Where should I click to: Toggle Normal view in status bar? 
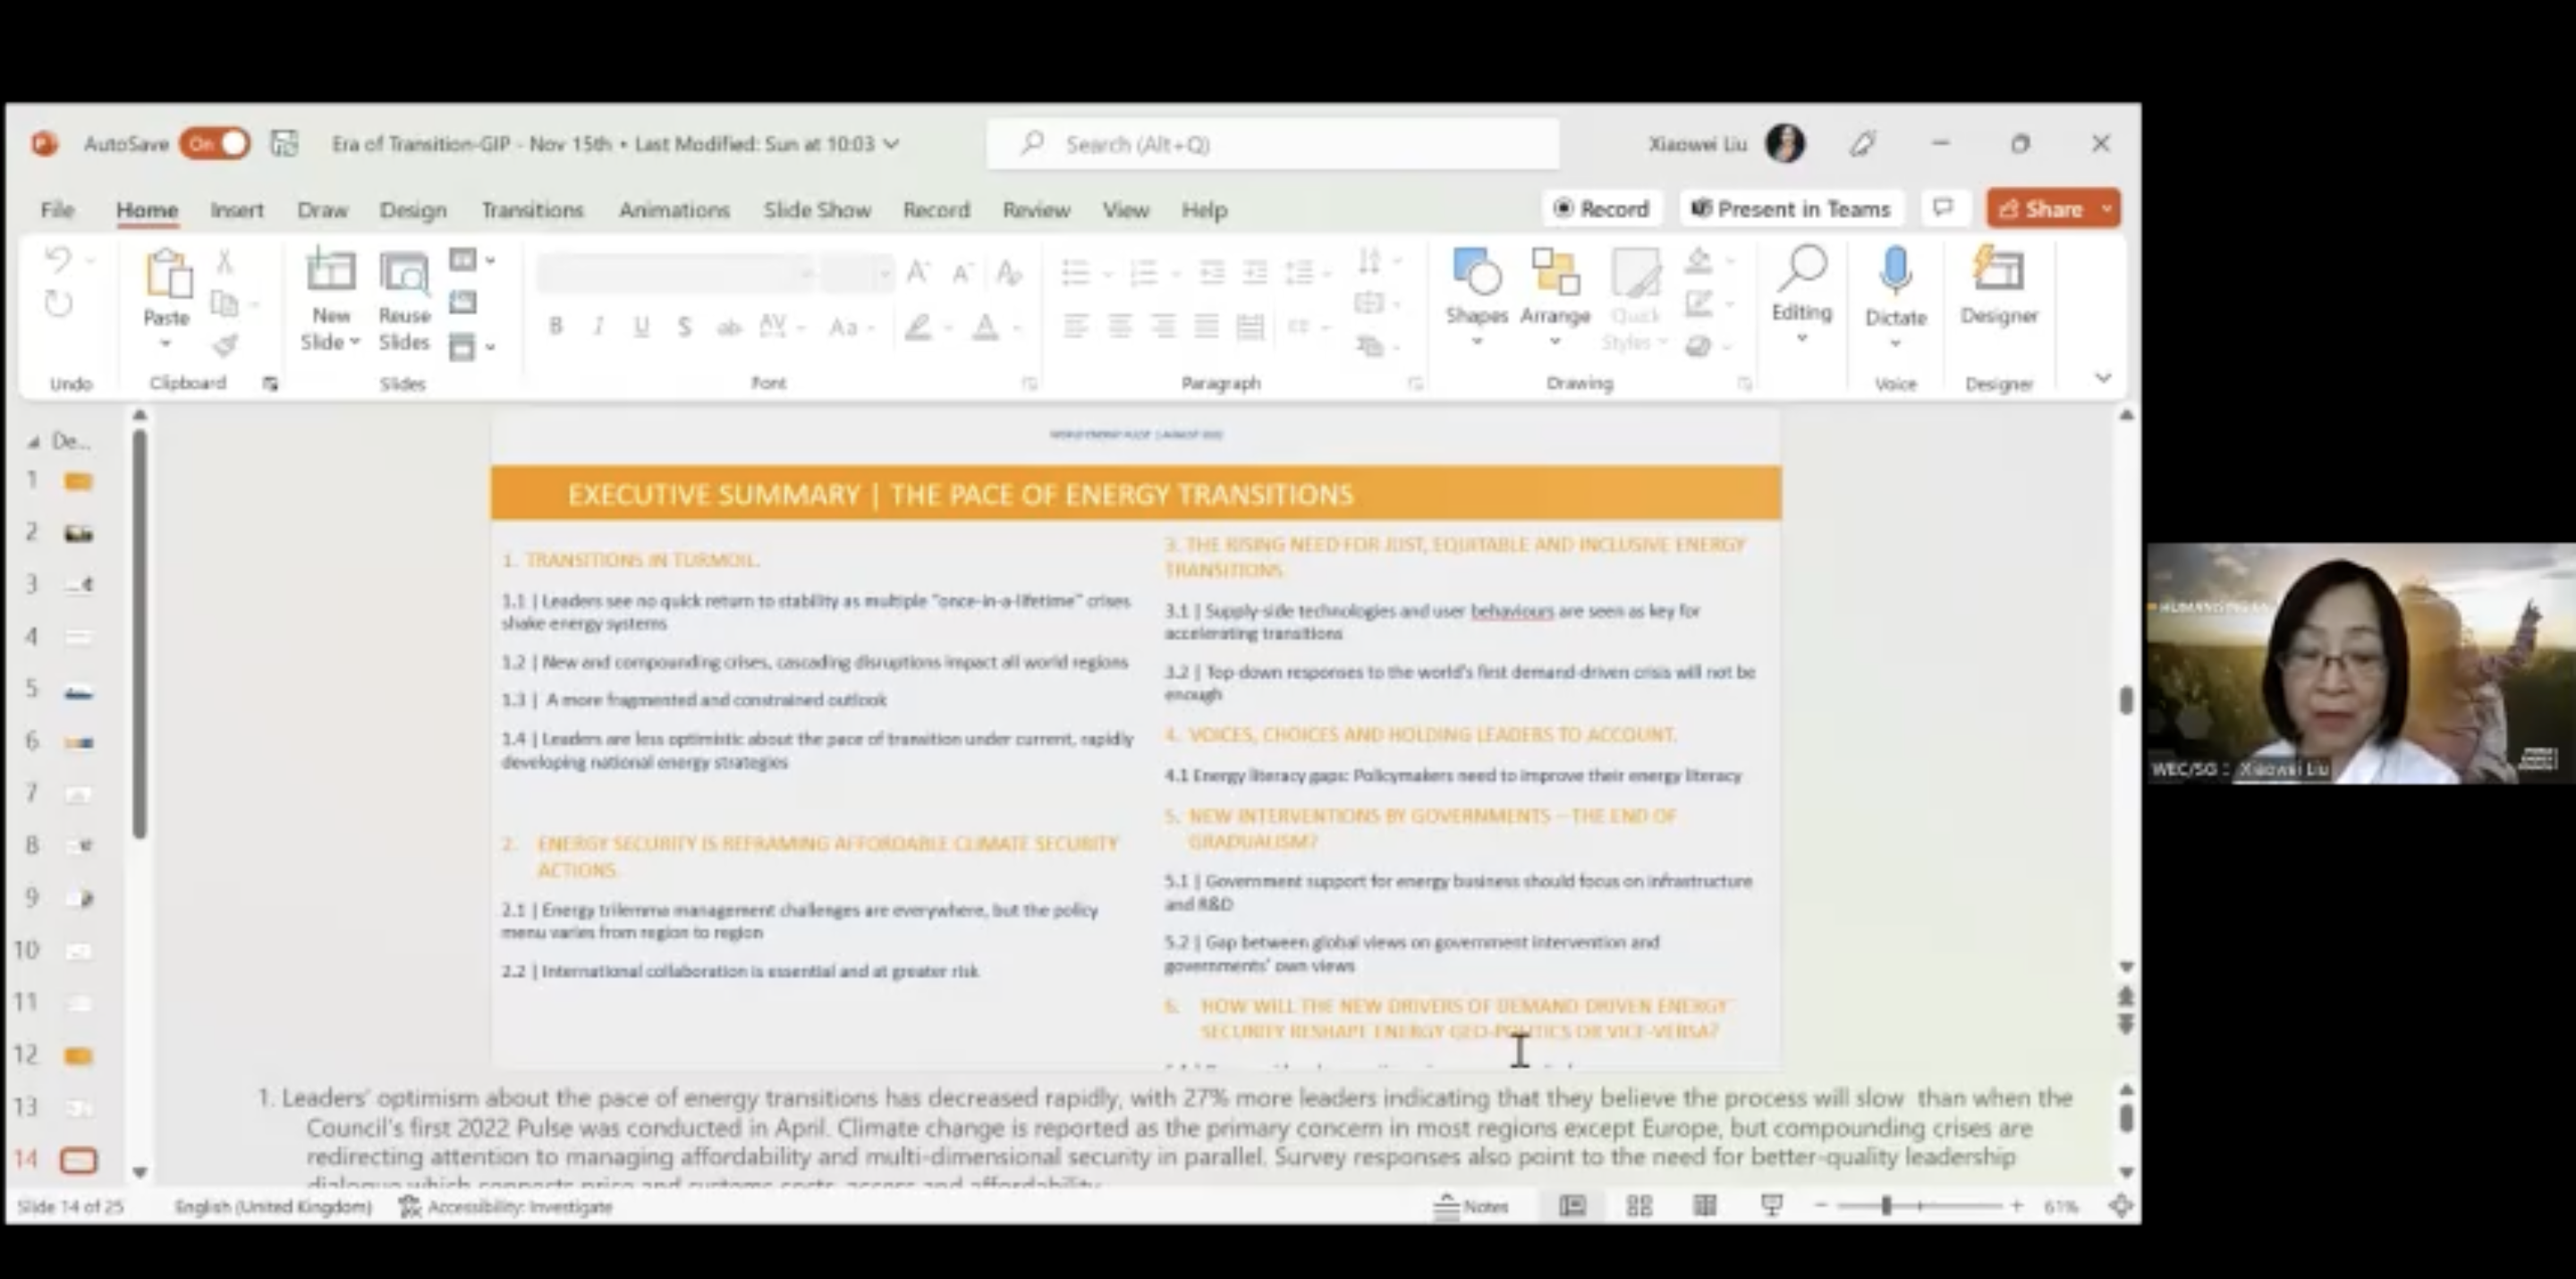click(x=1572, y=1206)
